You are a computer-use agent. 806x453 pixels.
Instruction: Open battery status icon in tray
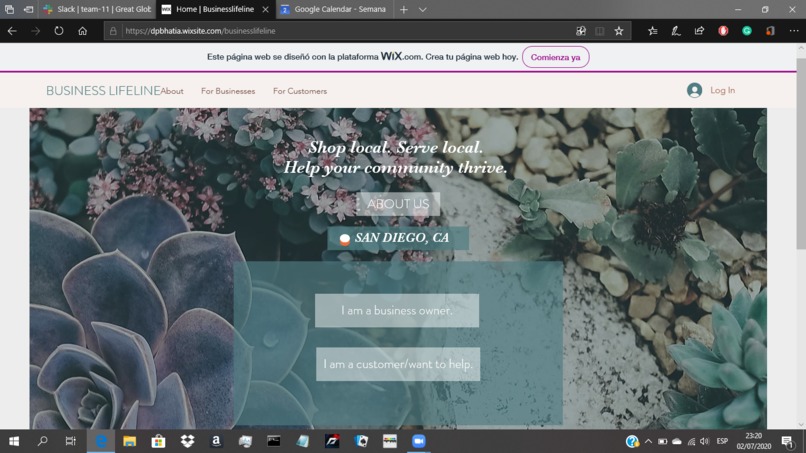coord(663,441)
